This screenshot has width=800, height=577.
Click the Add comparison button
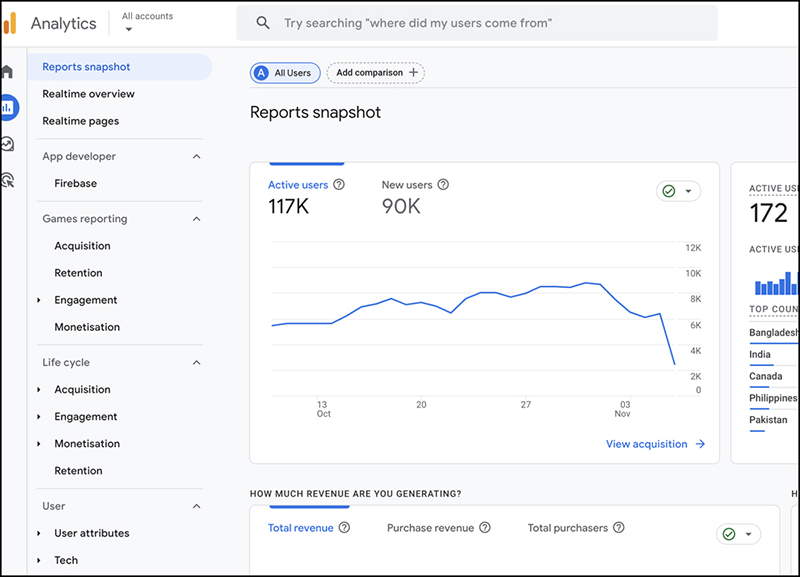click(x=376, y=73)
